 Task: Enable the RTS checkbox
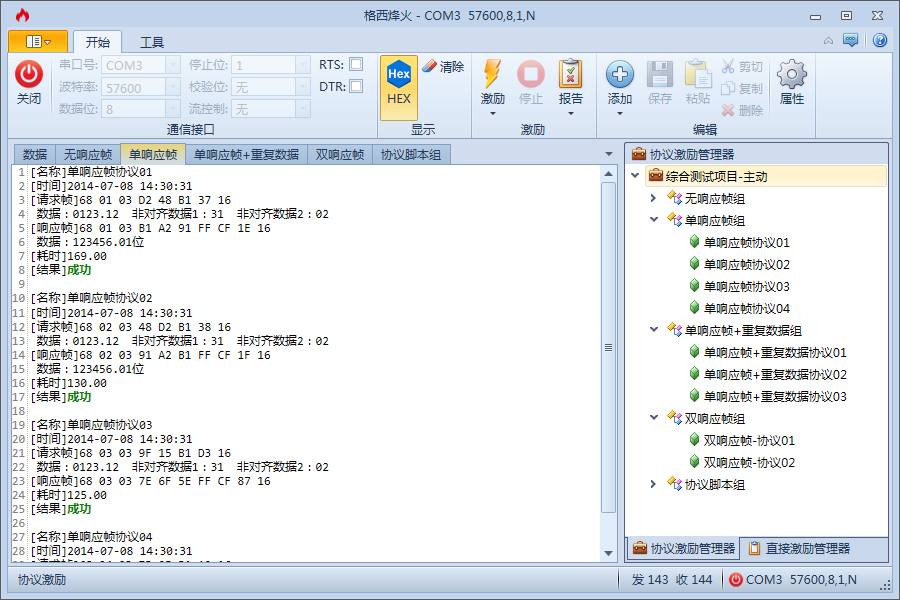(x=356, y=64)
